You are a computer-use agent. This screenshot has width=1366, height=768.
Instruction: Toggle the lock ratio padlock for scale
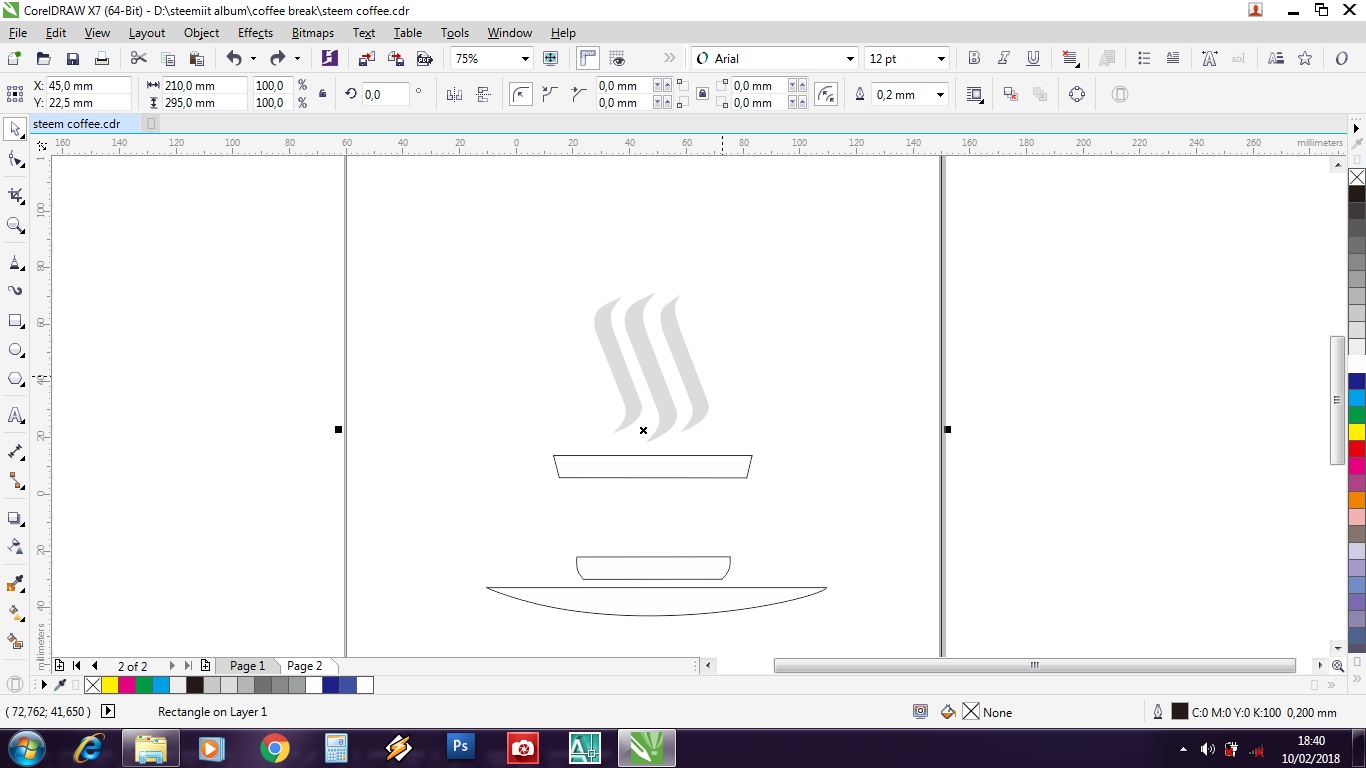(322, 94)
